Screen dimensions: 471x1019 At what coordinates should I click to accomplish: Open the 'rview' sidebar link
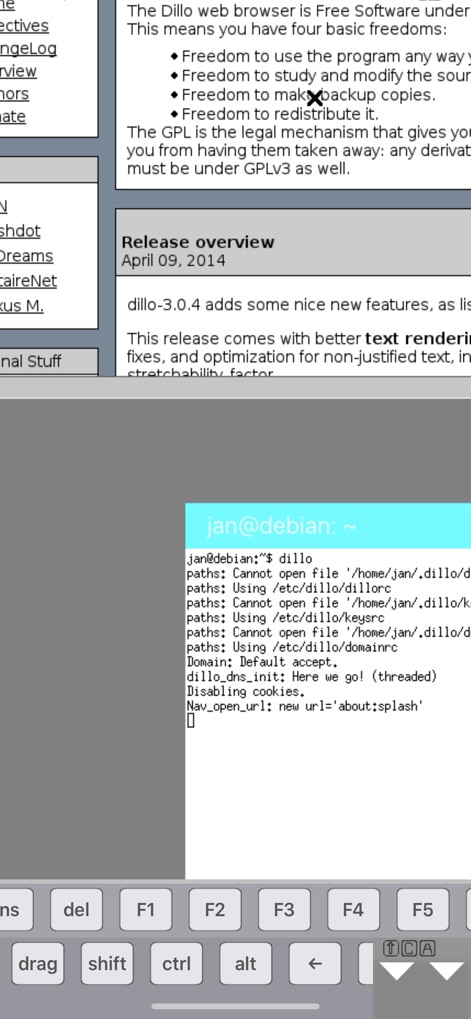pyautogui.click(x=18, y=71)
